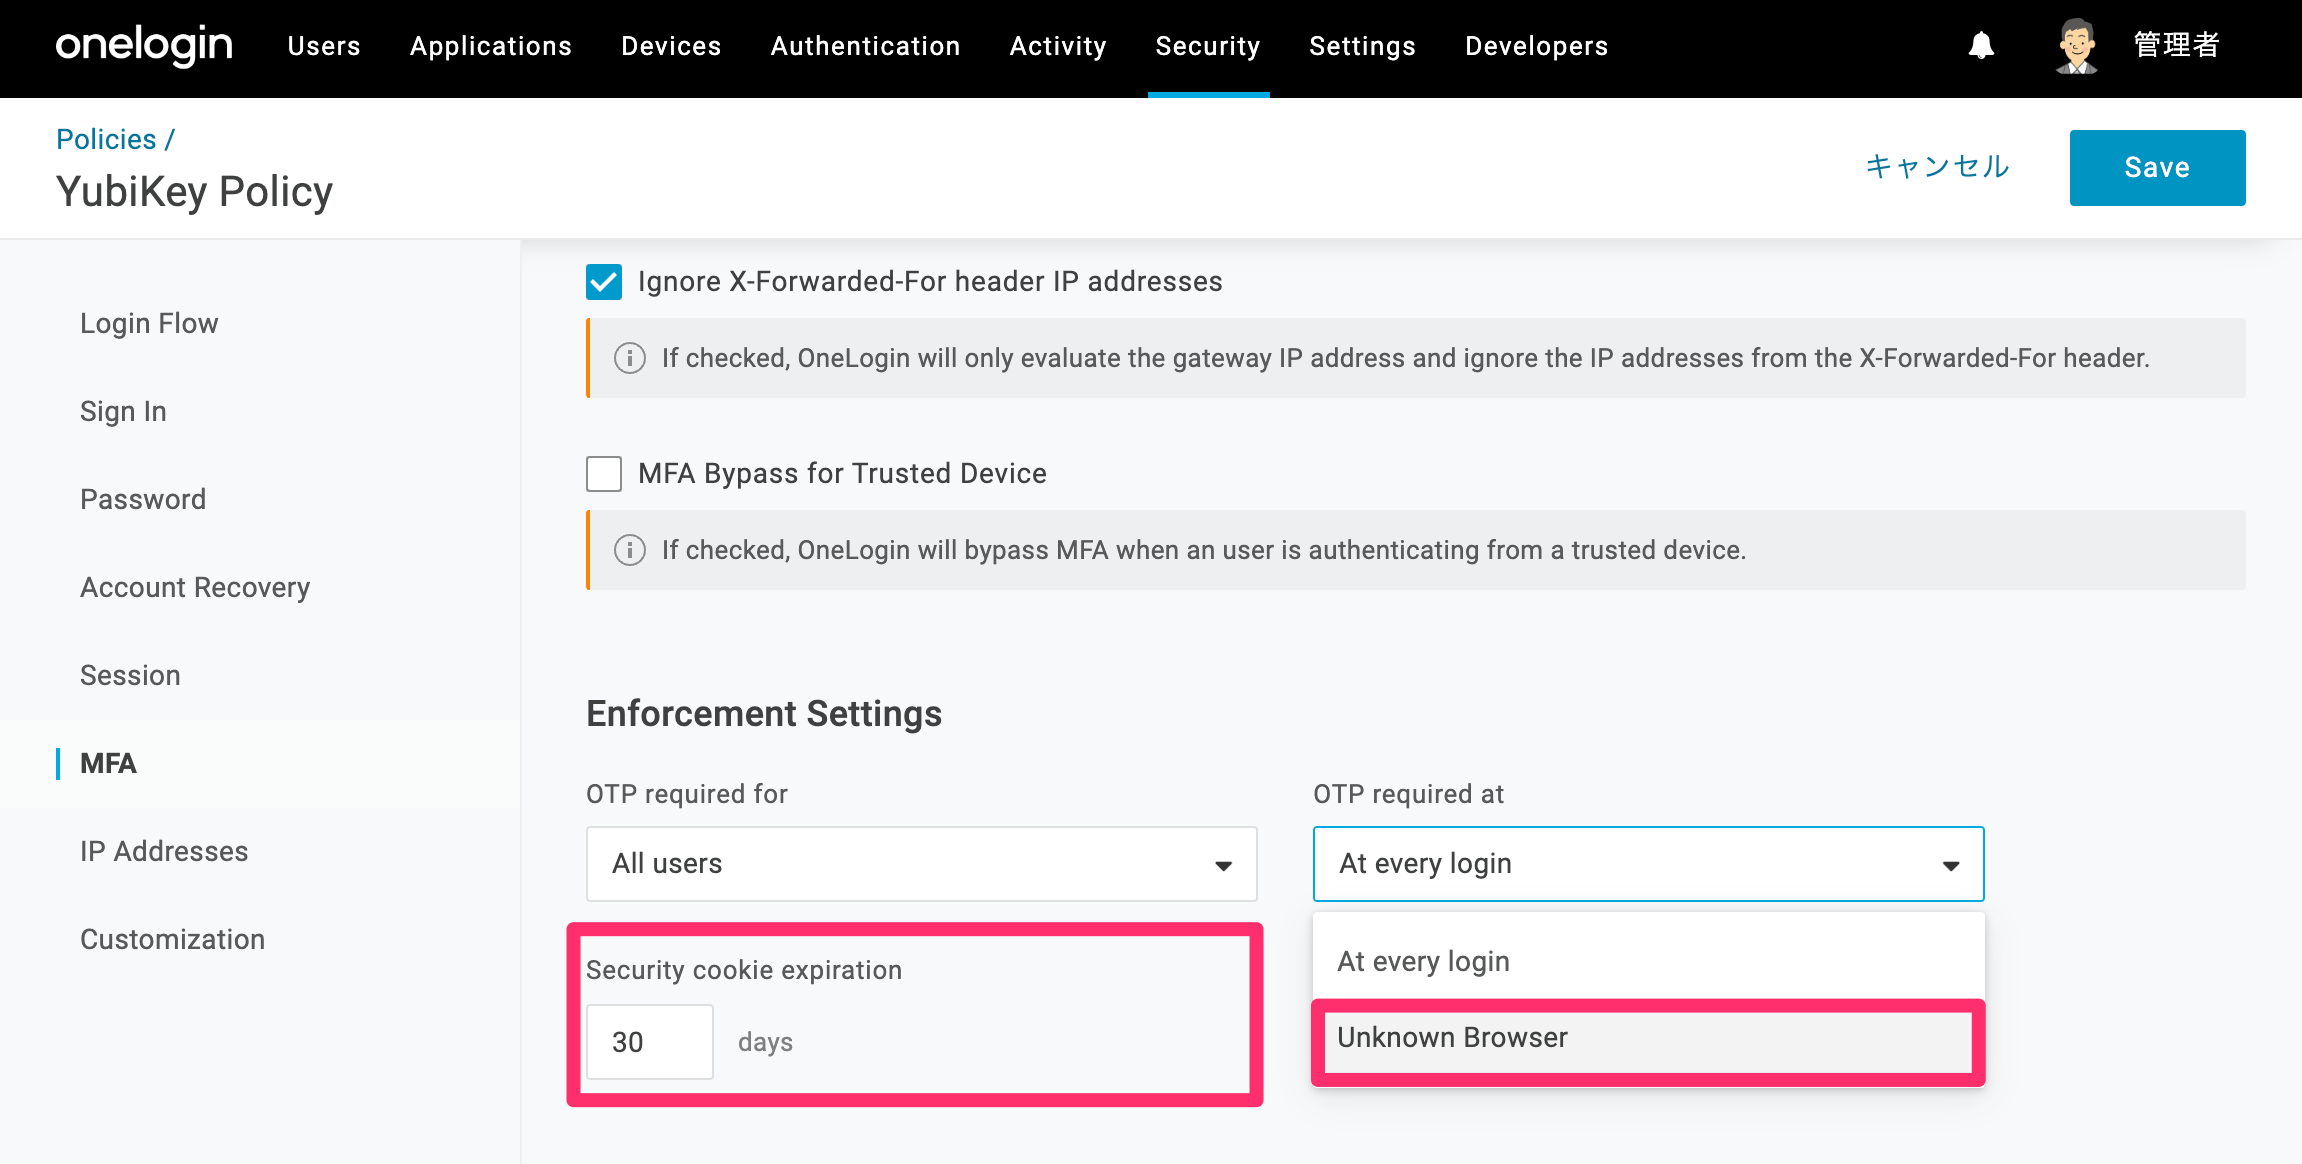Switch to Sign In section
The width and height of the screenshot is (2302, 1164).
[123, 411]
